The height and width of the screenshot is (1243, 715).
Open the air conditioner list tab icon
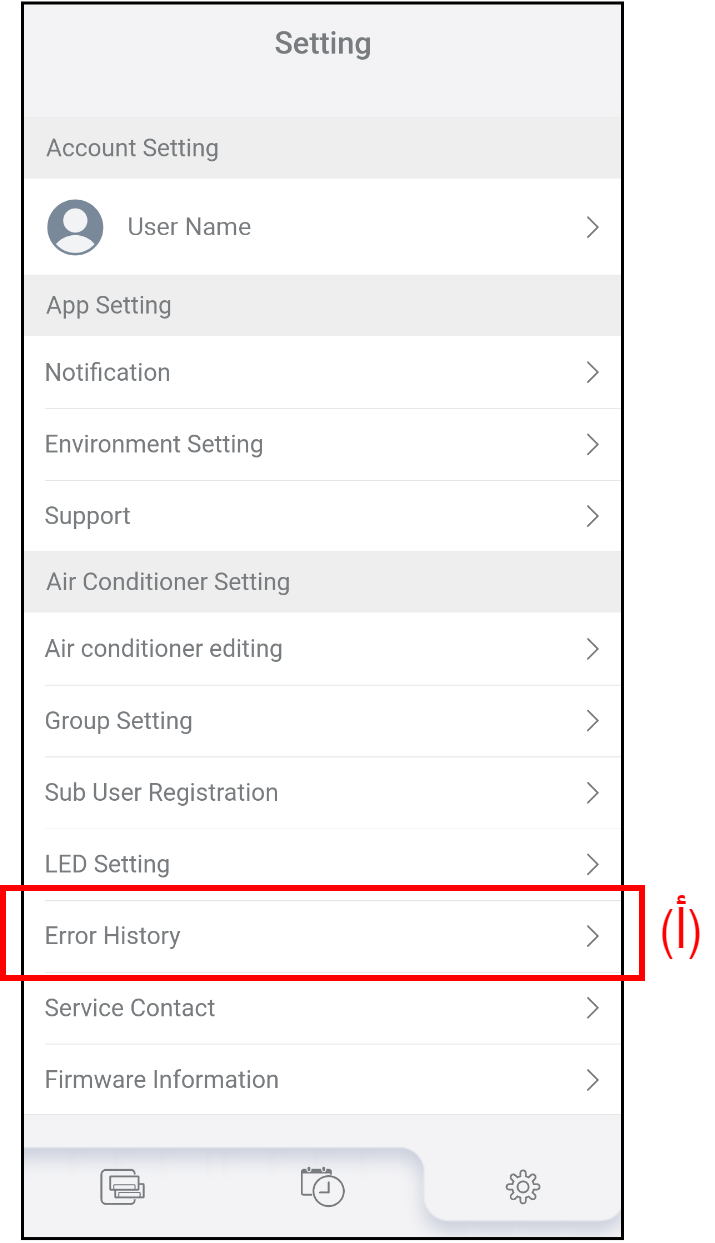[x=123, y=1187]
